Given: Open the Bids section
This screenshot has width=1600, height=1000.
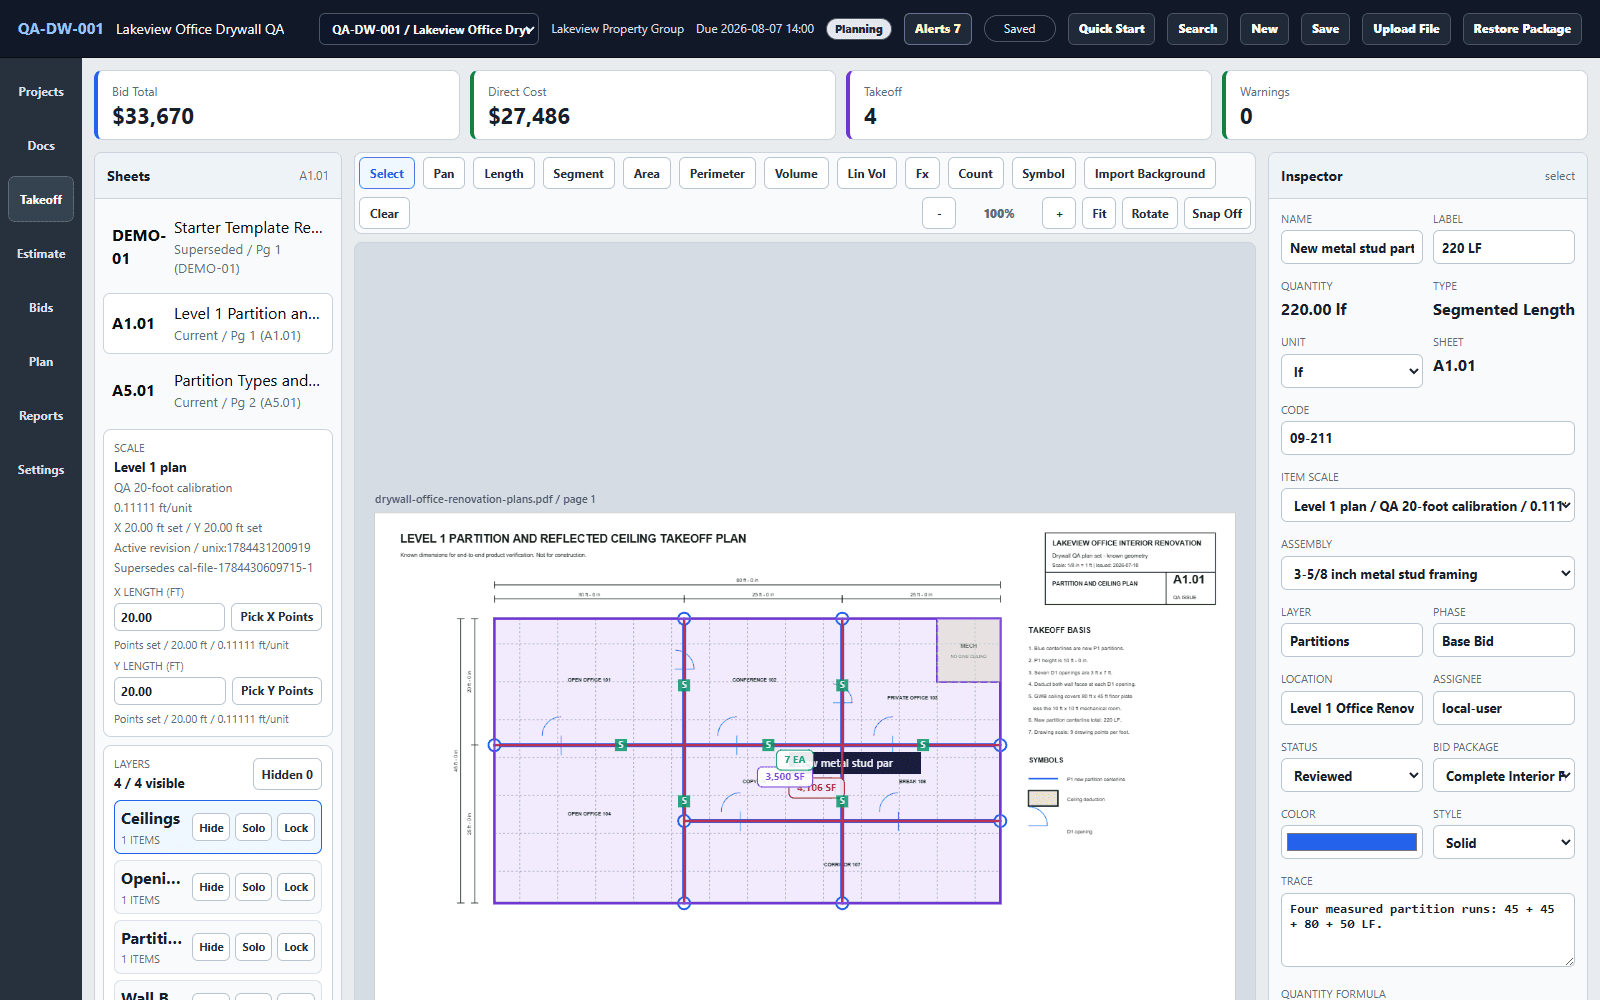Looking at the screenshot, I should click(x=41, y=308).
